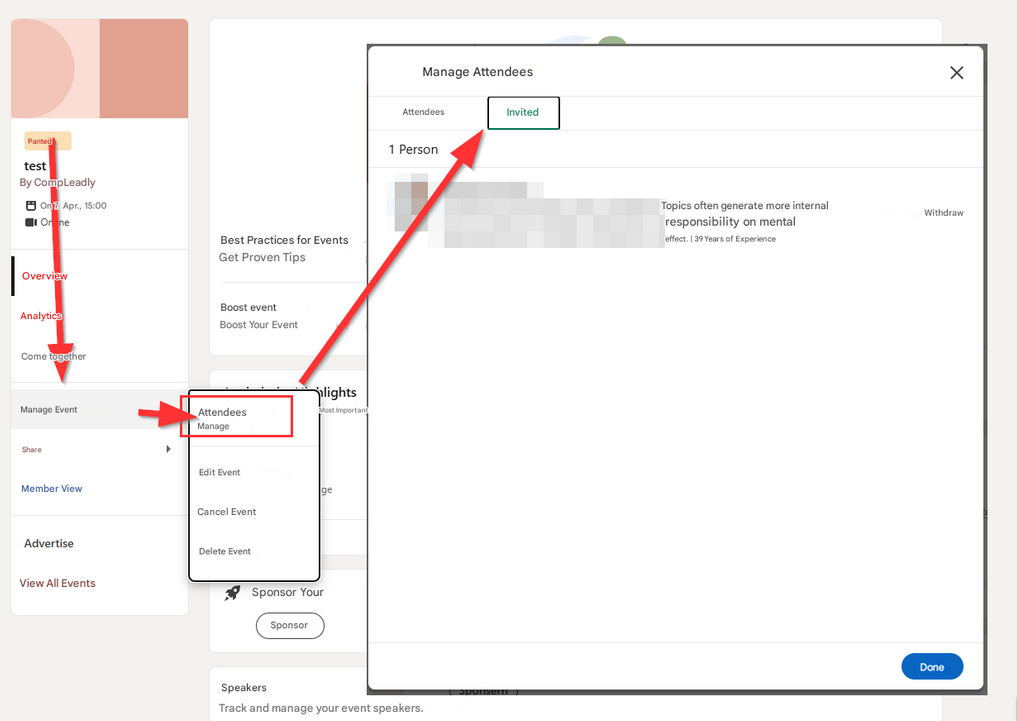1017x721 pixels.
Task: Click the event banner image thumbnail
Action: 99,69
